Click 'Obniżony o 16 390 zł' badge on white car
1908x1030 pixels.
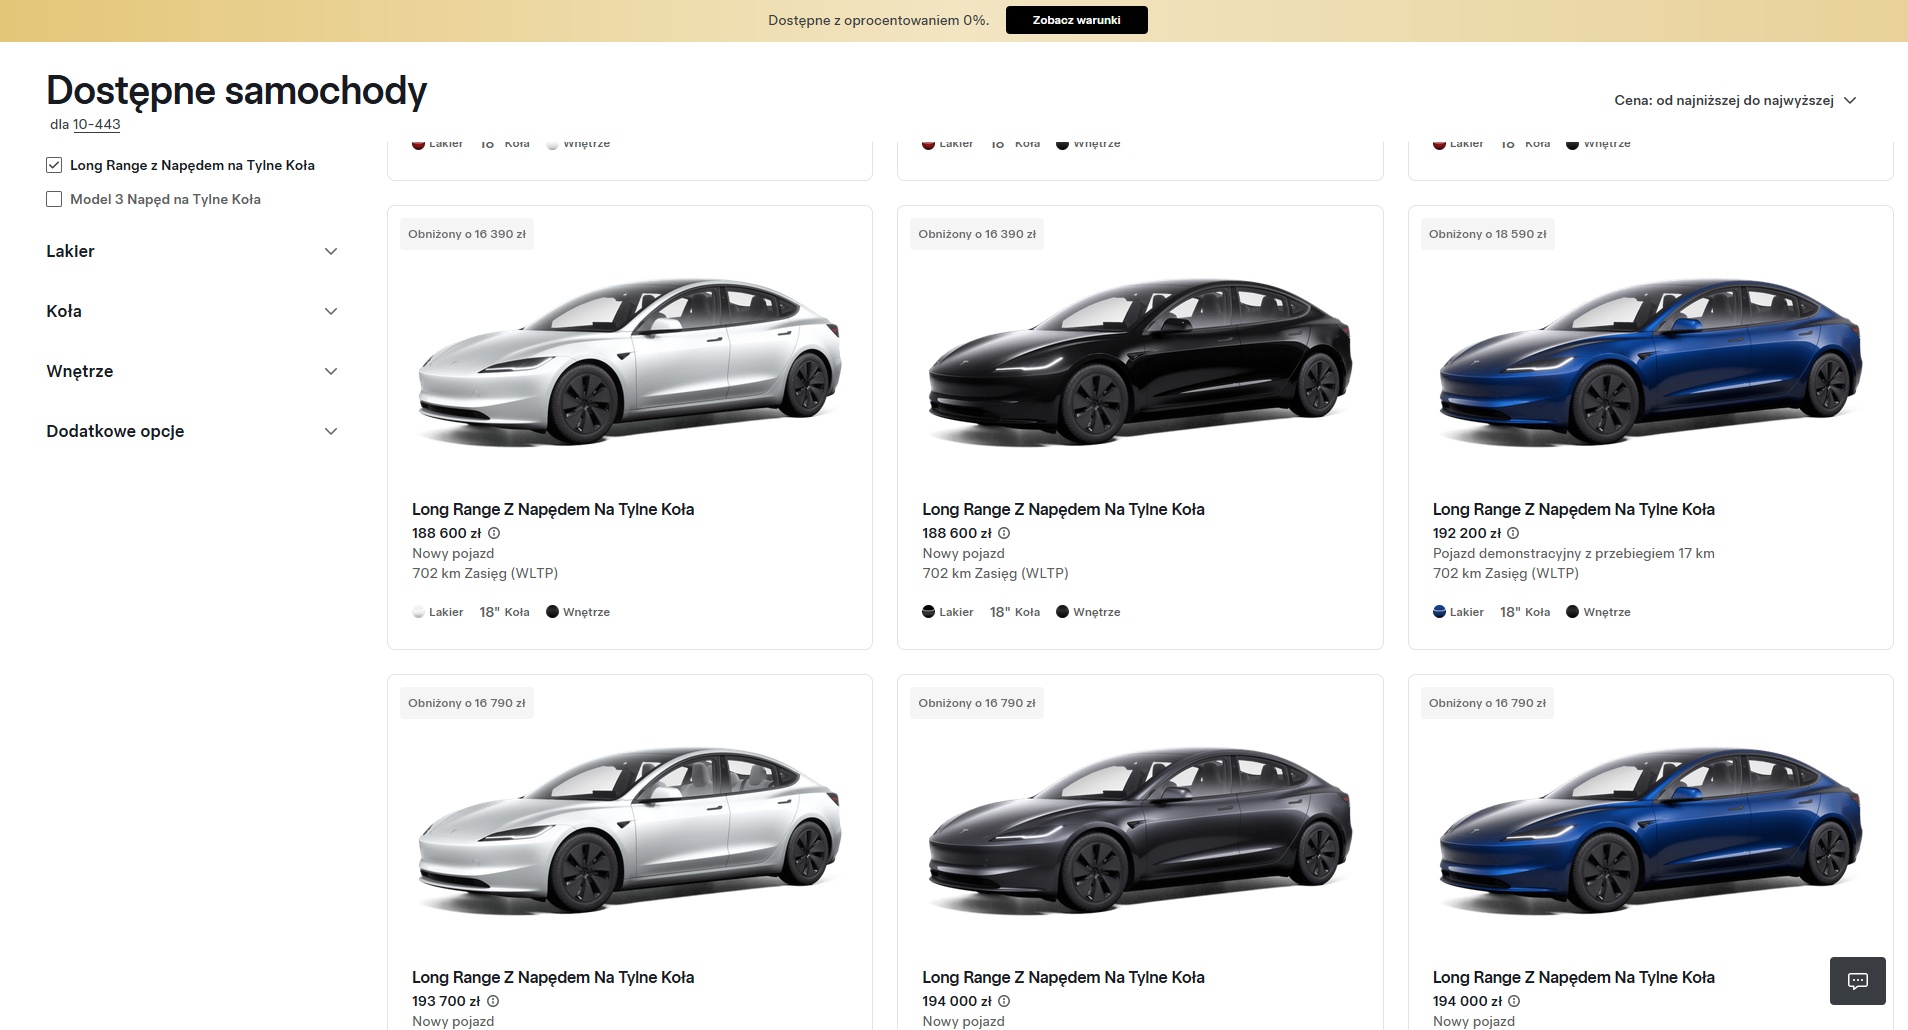[x=467, y=234]
